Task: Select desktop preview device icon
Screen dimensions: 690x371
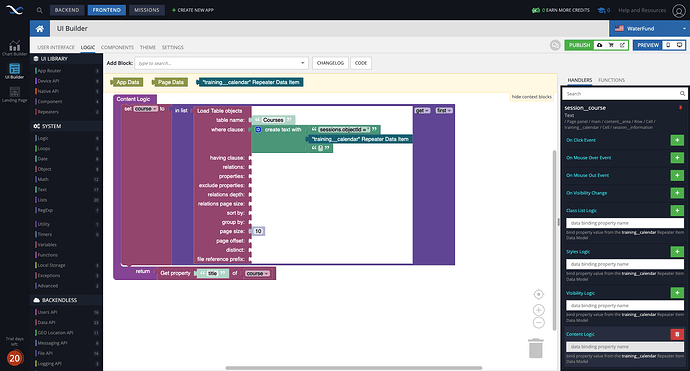Action: 679,45
